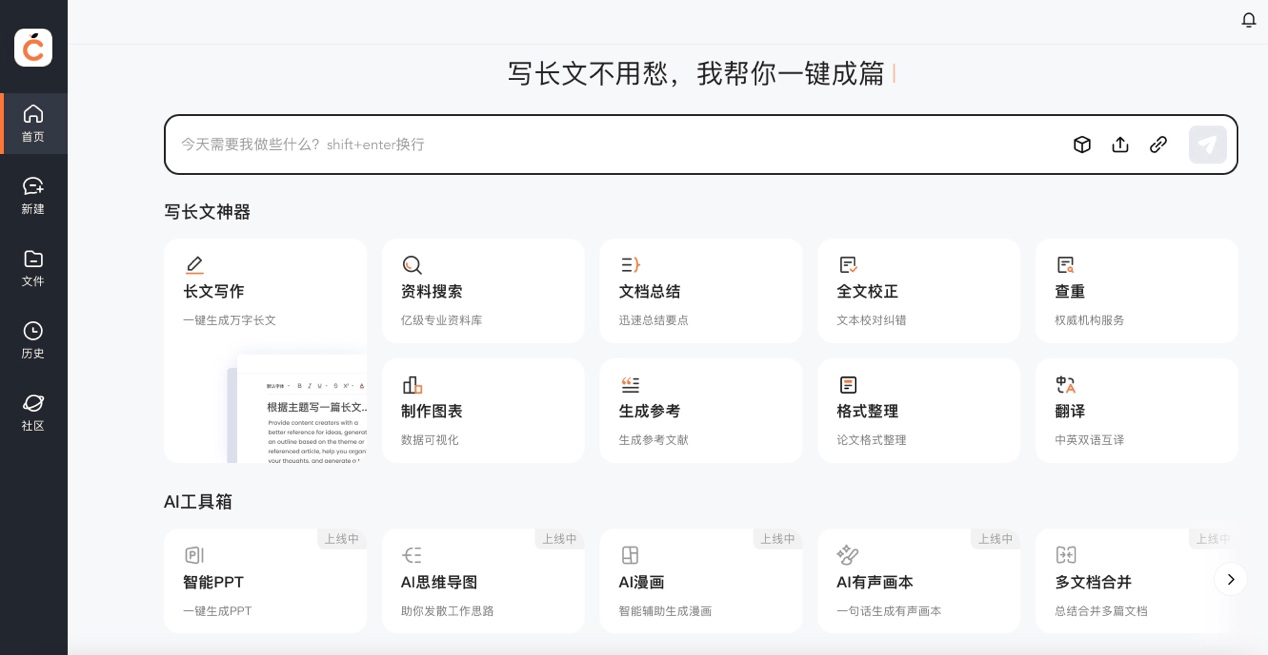Click 权威机构服务 description text

pyautogui.click(x=1089, y=320)
